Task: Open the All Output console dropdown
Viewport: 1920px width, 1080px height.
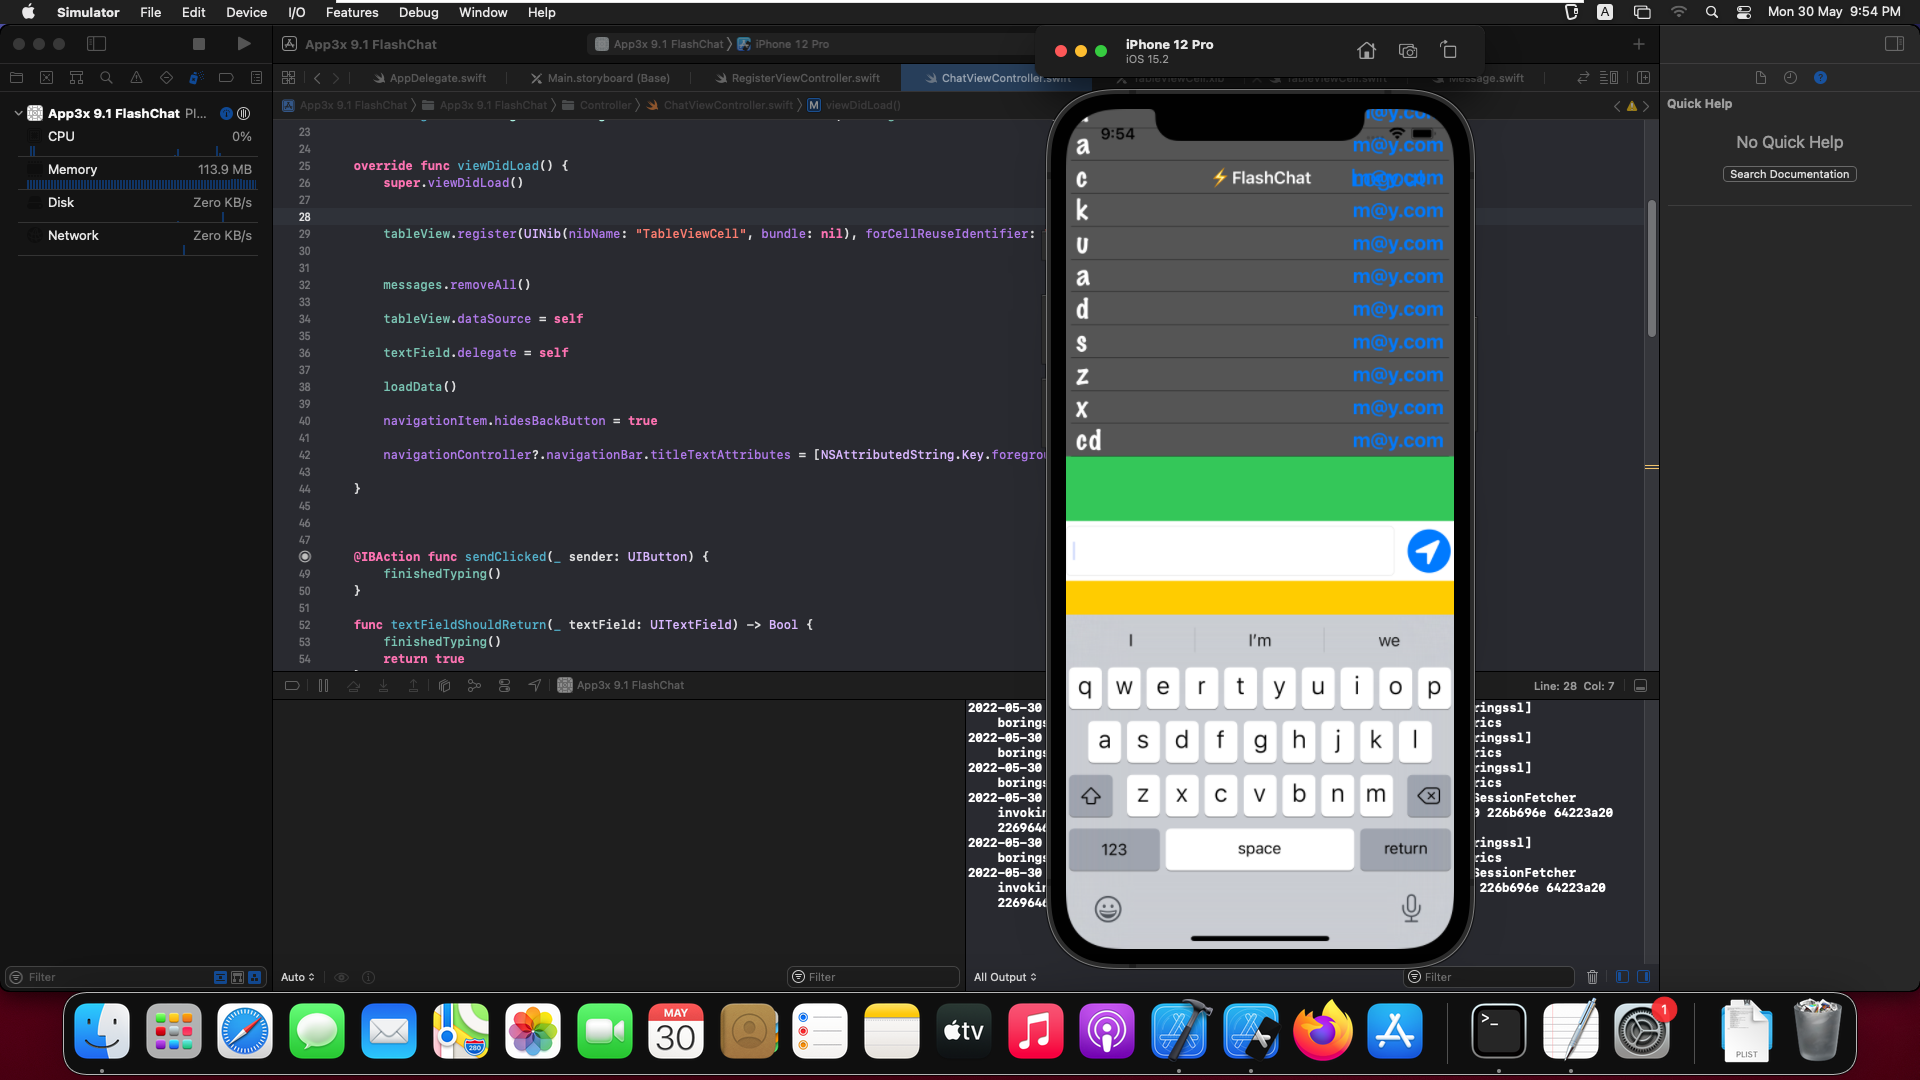Action: tap(1005, 977)
